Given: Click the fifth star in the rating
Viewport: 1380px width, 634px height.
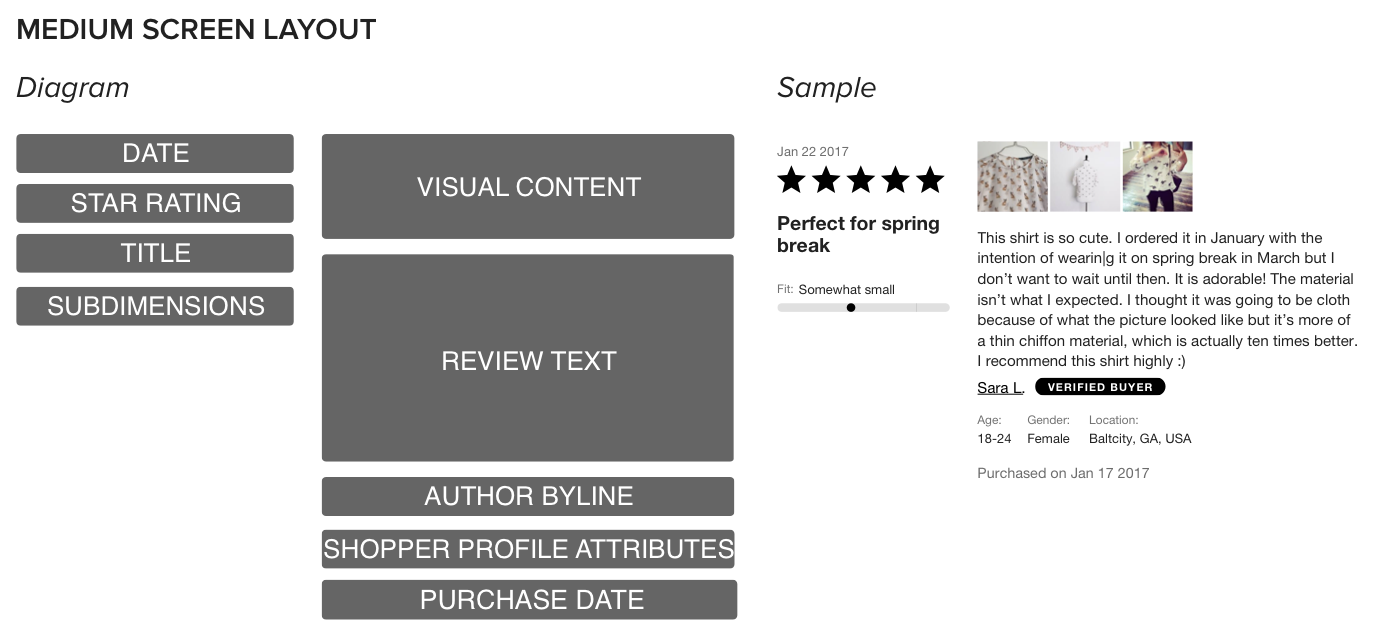Looking at the screenshot, I should point(930,180).
